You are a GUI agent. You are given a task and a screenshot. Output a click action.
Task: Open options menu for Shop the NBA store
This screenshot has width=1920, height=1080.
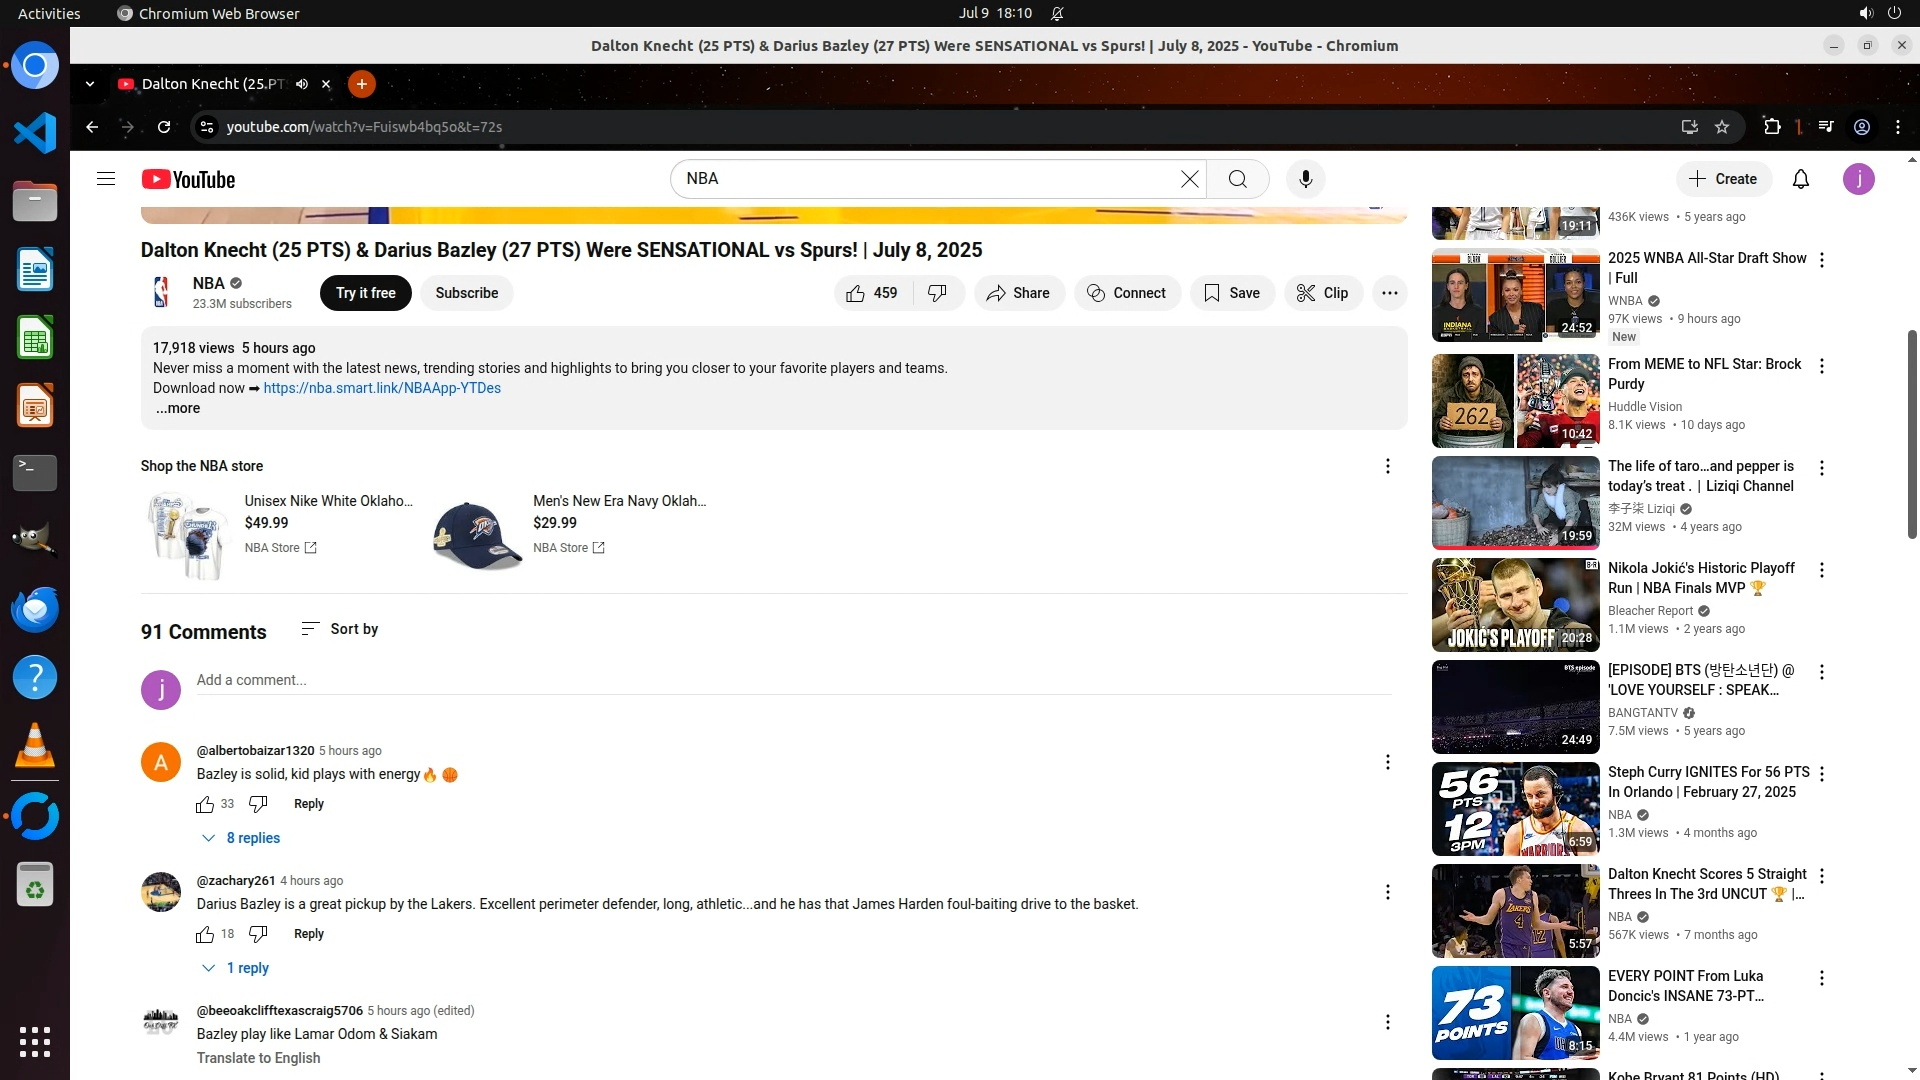pyautogui.click(x=1387, y=466)
